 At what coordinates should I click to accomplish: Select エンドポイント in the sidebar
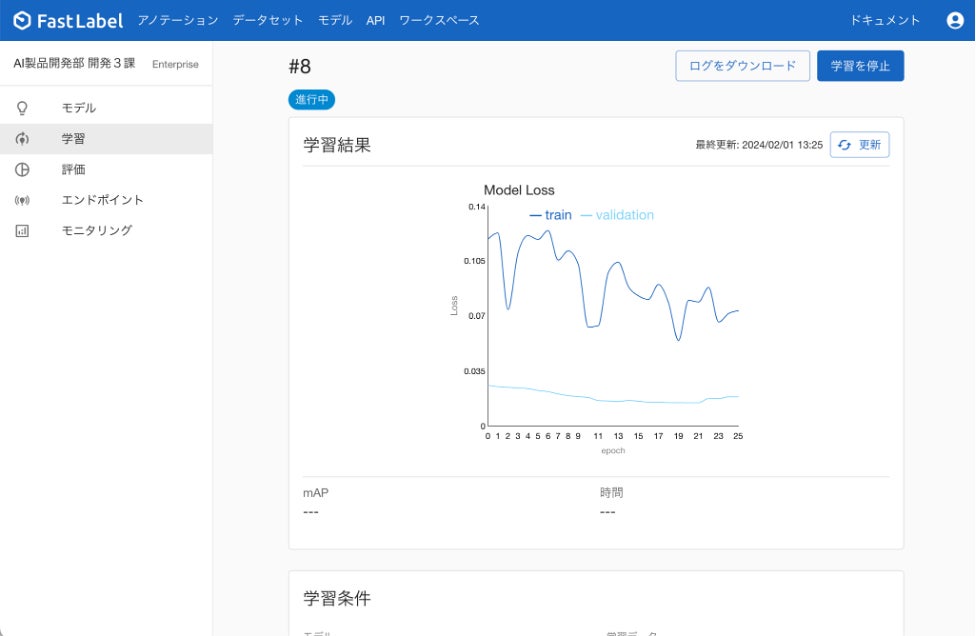coord(106,200)
